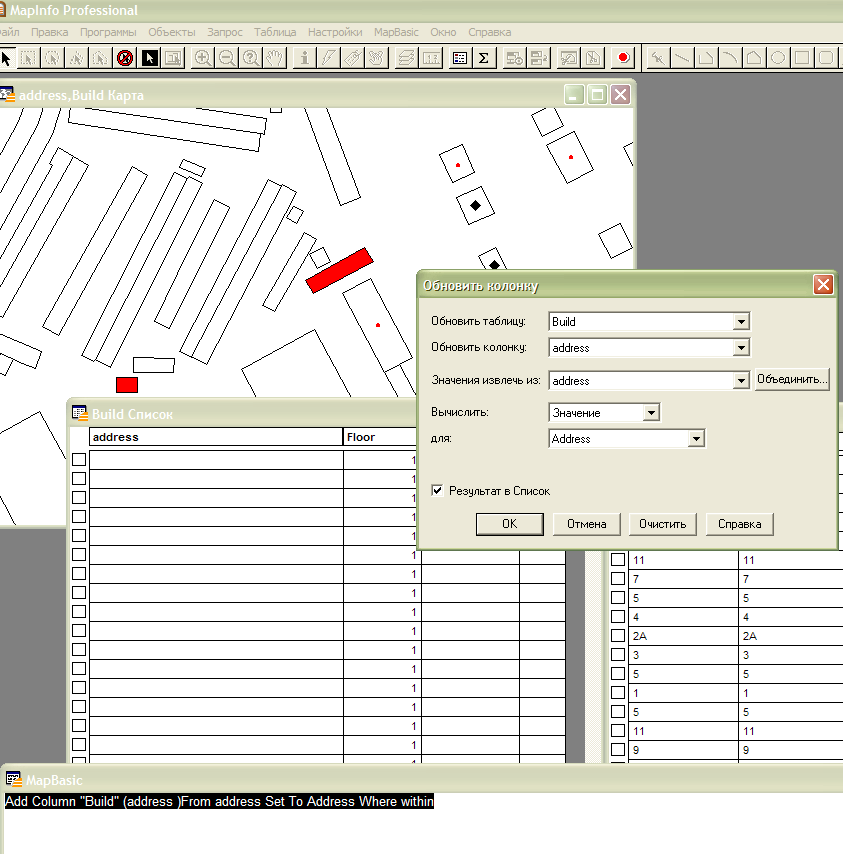Select the Zoom In tool
The height and width of the screenshot is (854, 843).
pyautogui.click(x=203, y=58)
